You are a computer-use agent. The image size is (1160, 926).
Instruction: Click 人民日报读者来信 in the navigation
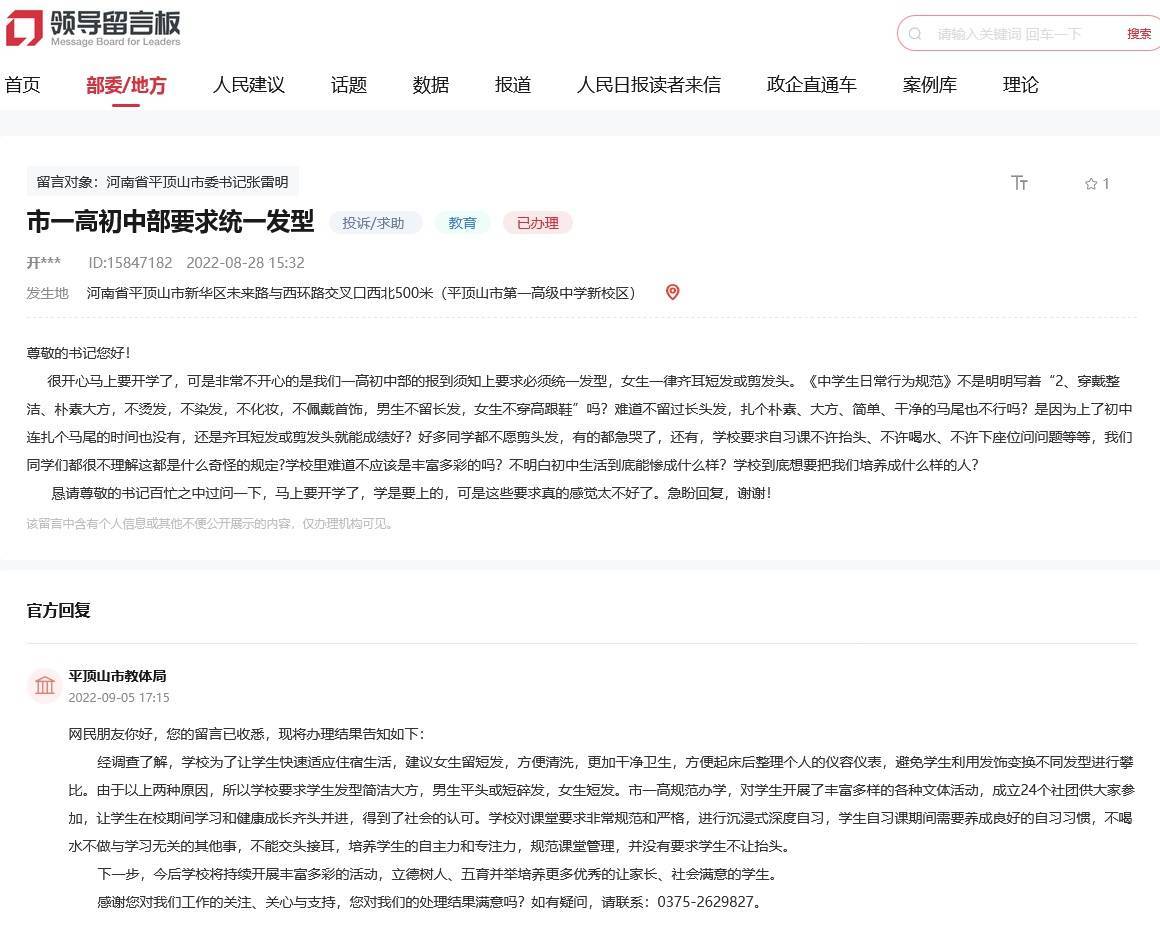tap(648, 85)
